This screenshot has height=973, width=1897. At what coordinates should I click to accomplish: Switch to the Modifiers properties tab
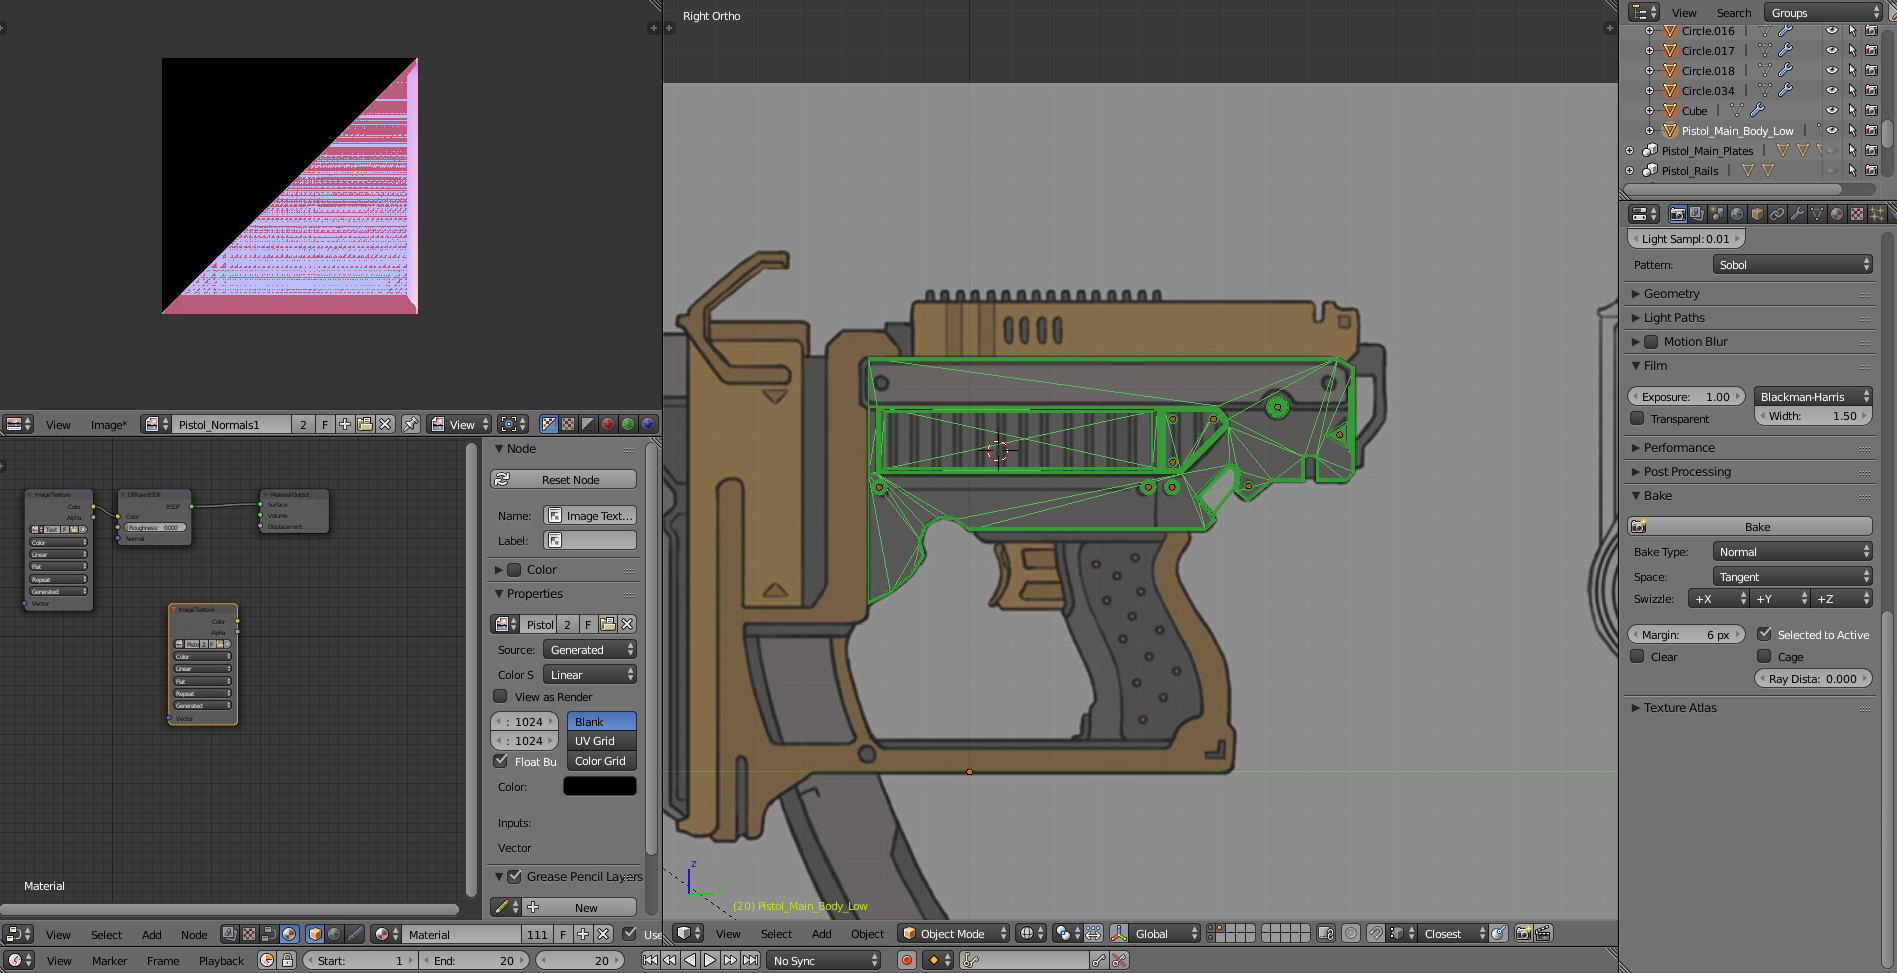(x=1797, y=214)
